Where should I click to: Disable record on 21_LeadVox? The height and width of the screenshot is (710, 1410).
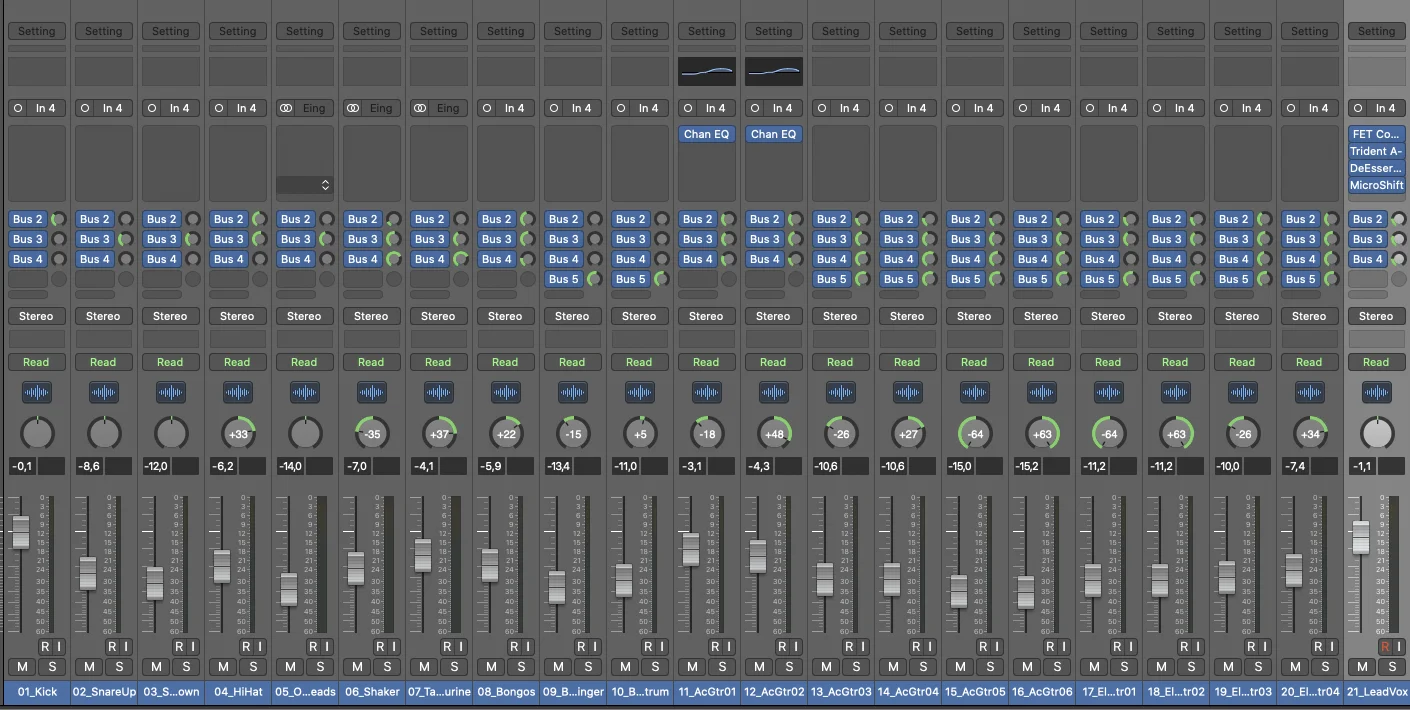(x=1385, y=647)
